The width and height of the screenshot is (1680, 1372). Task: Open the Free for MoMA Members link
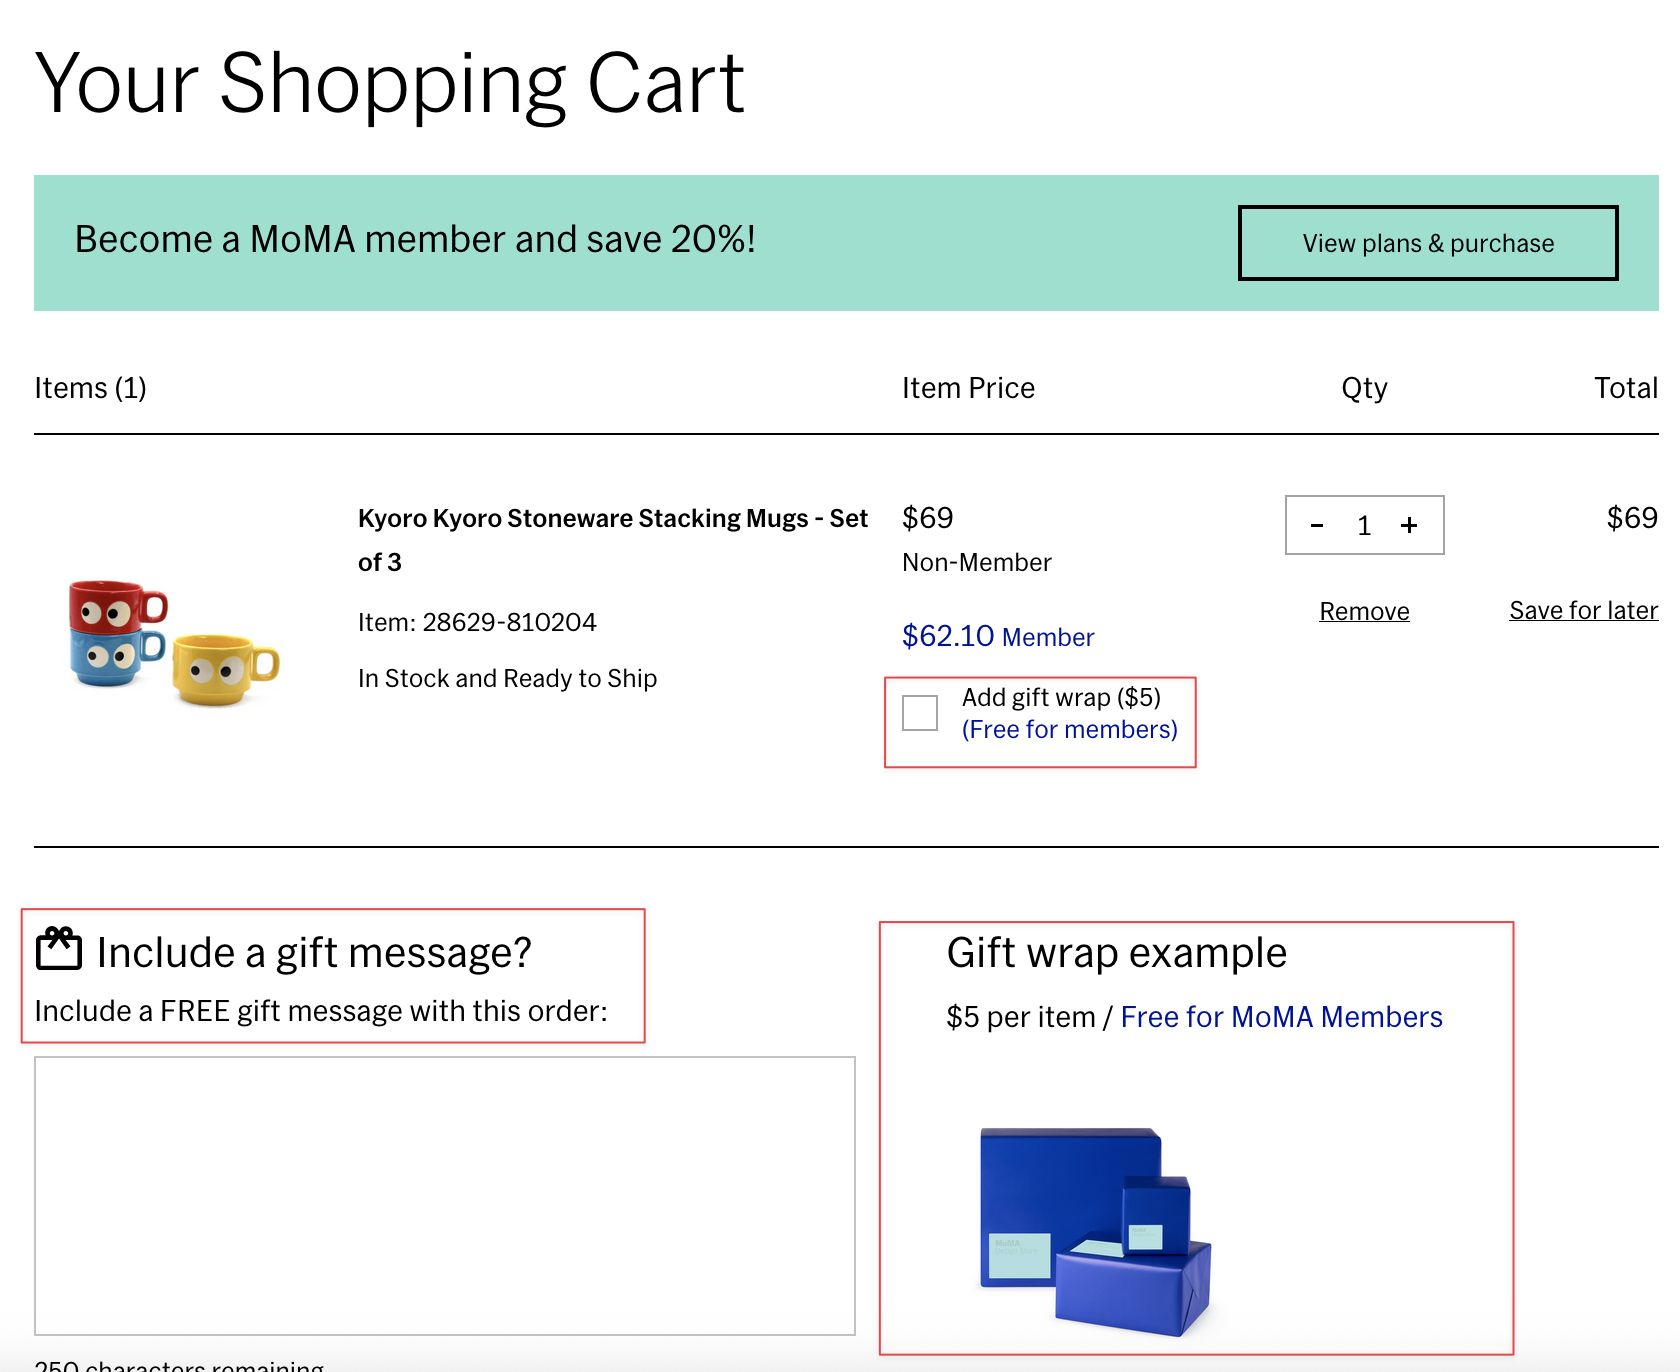[1281, 1017]
